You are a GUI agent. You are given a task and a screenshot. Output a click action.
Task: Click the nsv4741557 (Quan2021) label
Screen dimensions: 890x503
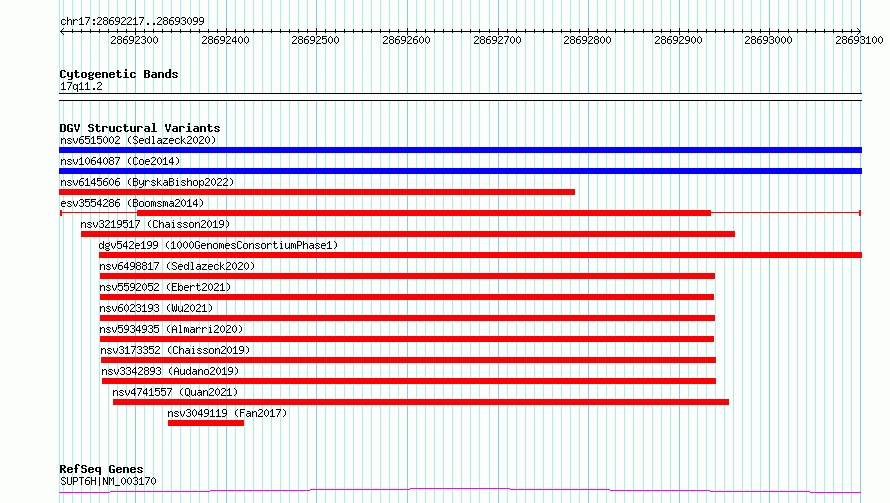[x=175, y=392]
